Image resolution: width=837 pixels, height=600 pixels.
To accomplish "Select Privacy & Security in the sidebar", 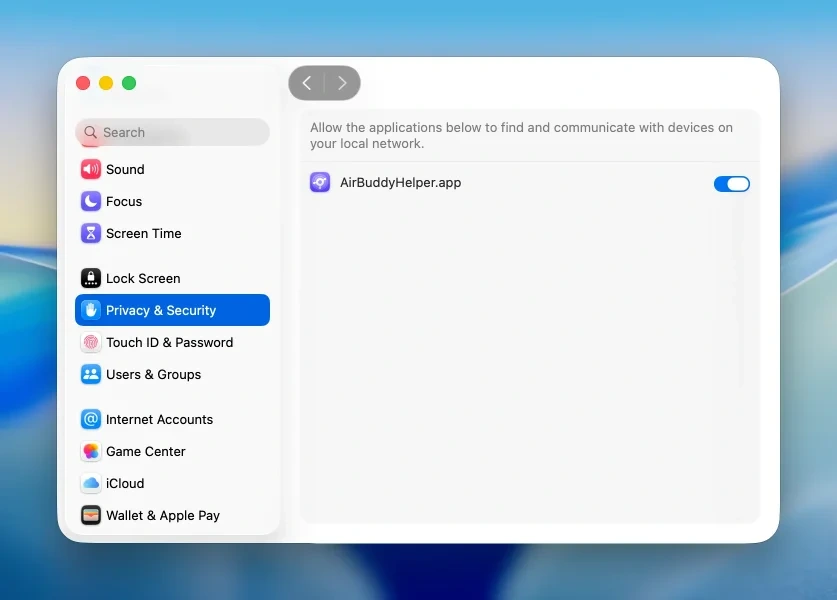I will click(x=172, y=310).
